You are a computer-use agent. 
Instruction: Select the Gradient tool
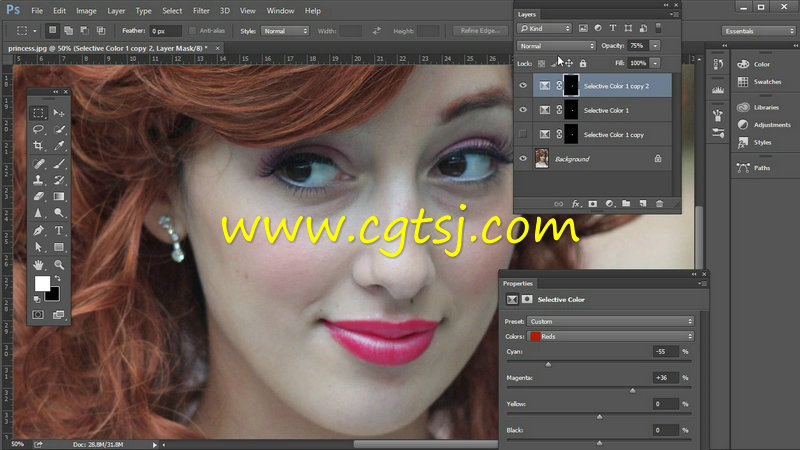59,196
